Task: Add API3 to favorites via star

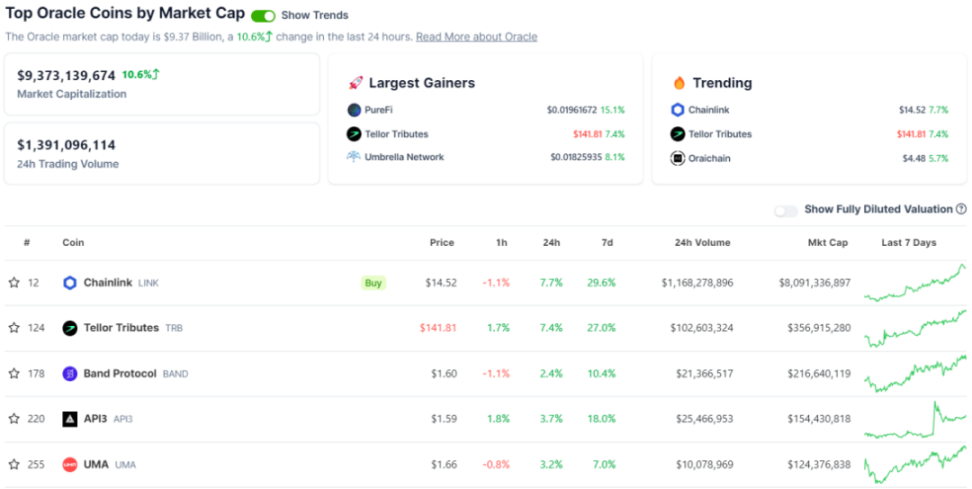Action: pyautogui.click(x=14, y=419)
